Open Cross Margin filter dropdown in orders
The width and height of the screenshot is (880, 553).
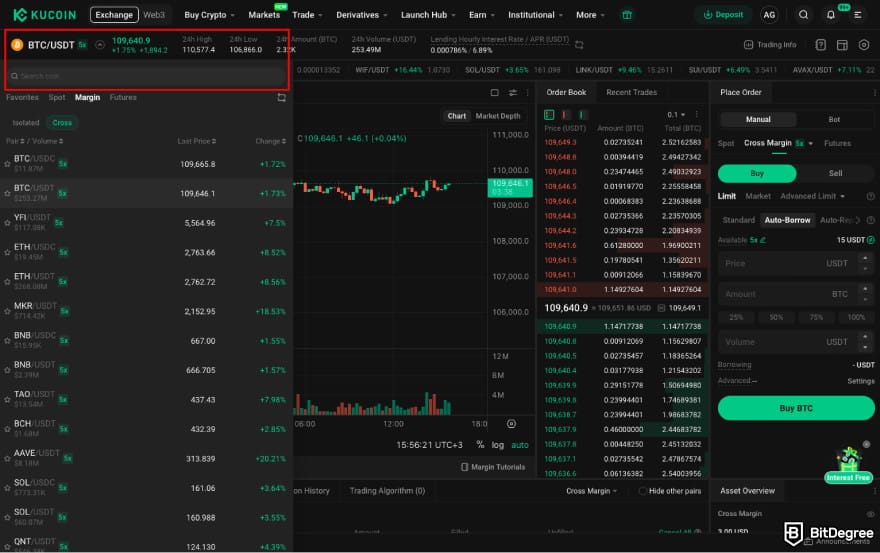(x=591, y=491)
